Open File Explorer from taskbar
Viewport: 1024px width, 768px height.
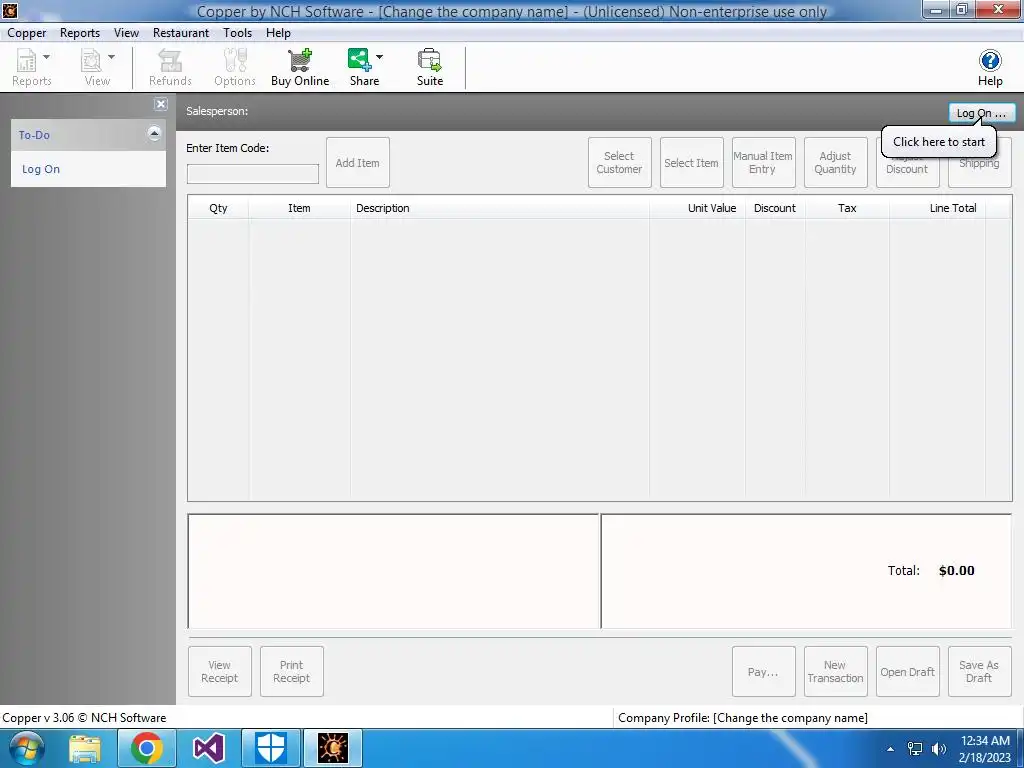coord(85,748)
